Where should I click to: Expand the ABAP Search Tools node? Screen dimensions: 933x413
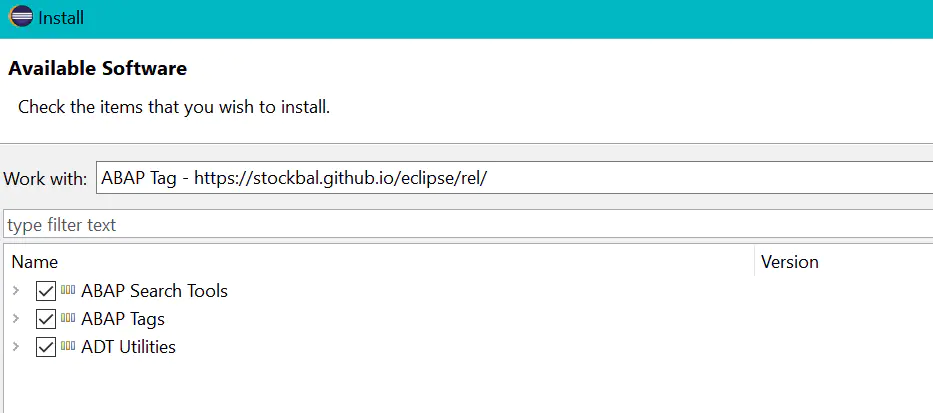tap(16, 290)
